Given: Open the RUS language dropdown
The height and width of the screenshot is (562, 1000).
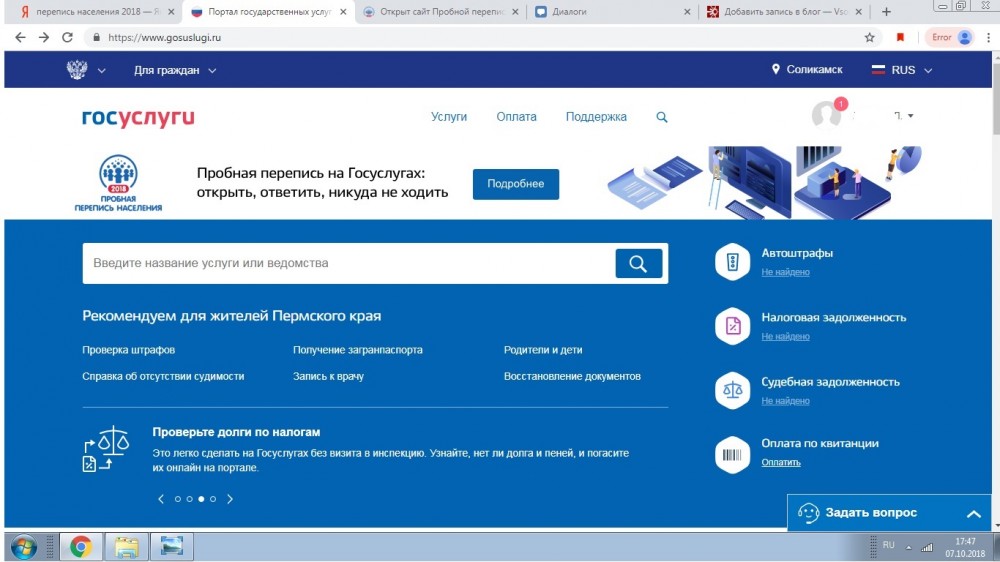Looking at the screenshot, I should click(x=902, y=70).
